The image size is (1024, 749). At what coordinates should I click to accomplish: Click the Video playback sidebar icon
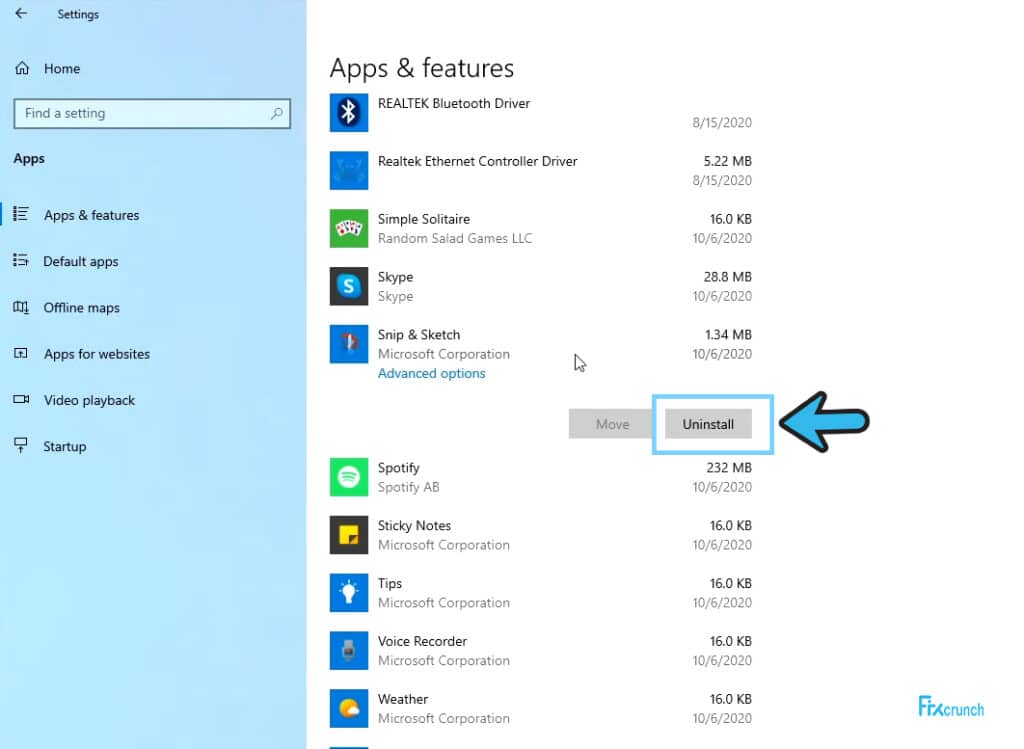coord(21,399)
